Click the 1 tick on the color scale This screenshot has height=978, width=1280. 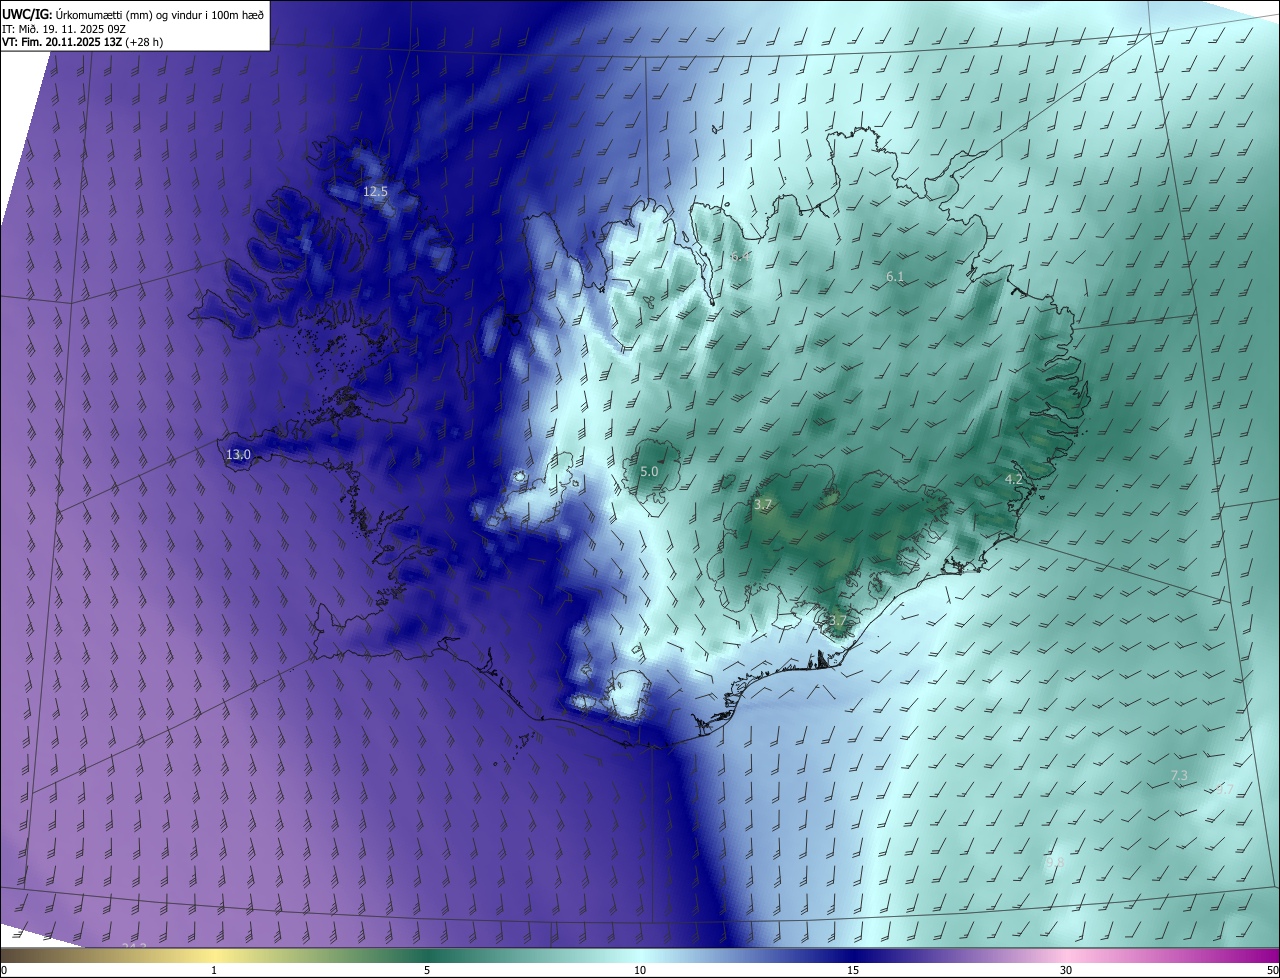[x=214, y=971]
